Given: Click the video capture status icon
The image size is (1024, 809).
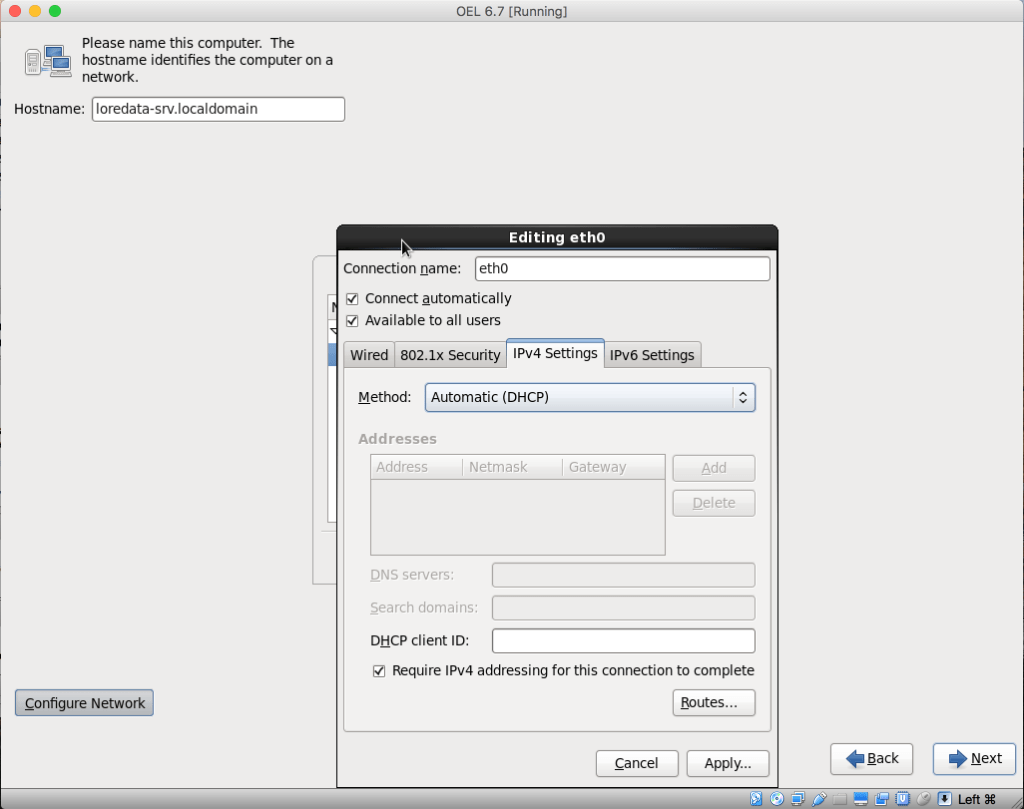Looking at the screenshot, I should pos(882,799).
